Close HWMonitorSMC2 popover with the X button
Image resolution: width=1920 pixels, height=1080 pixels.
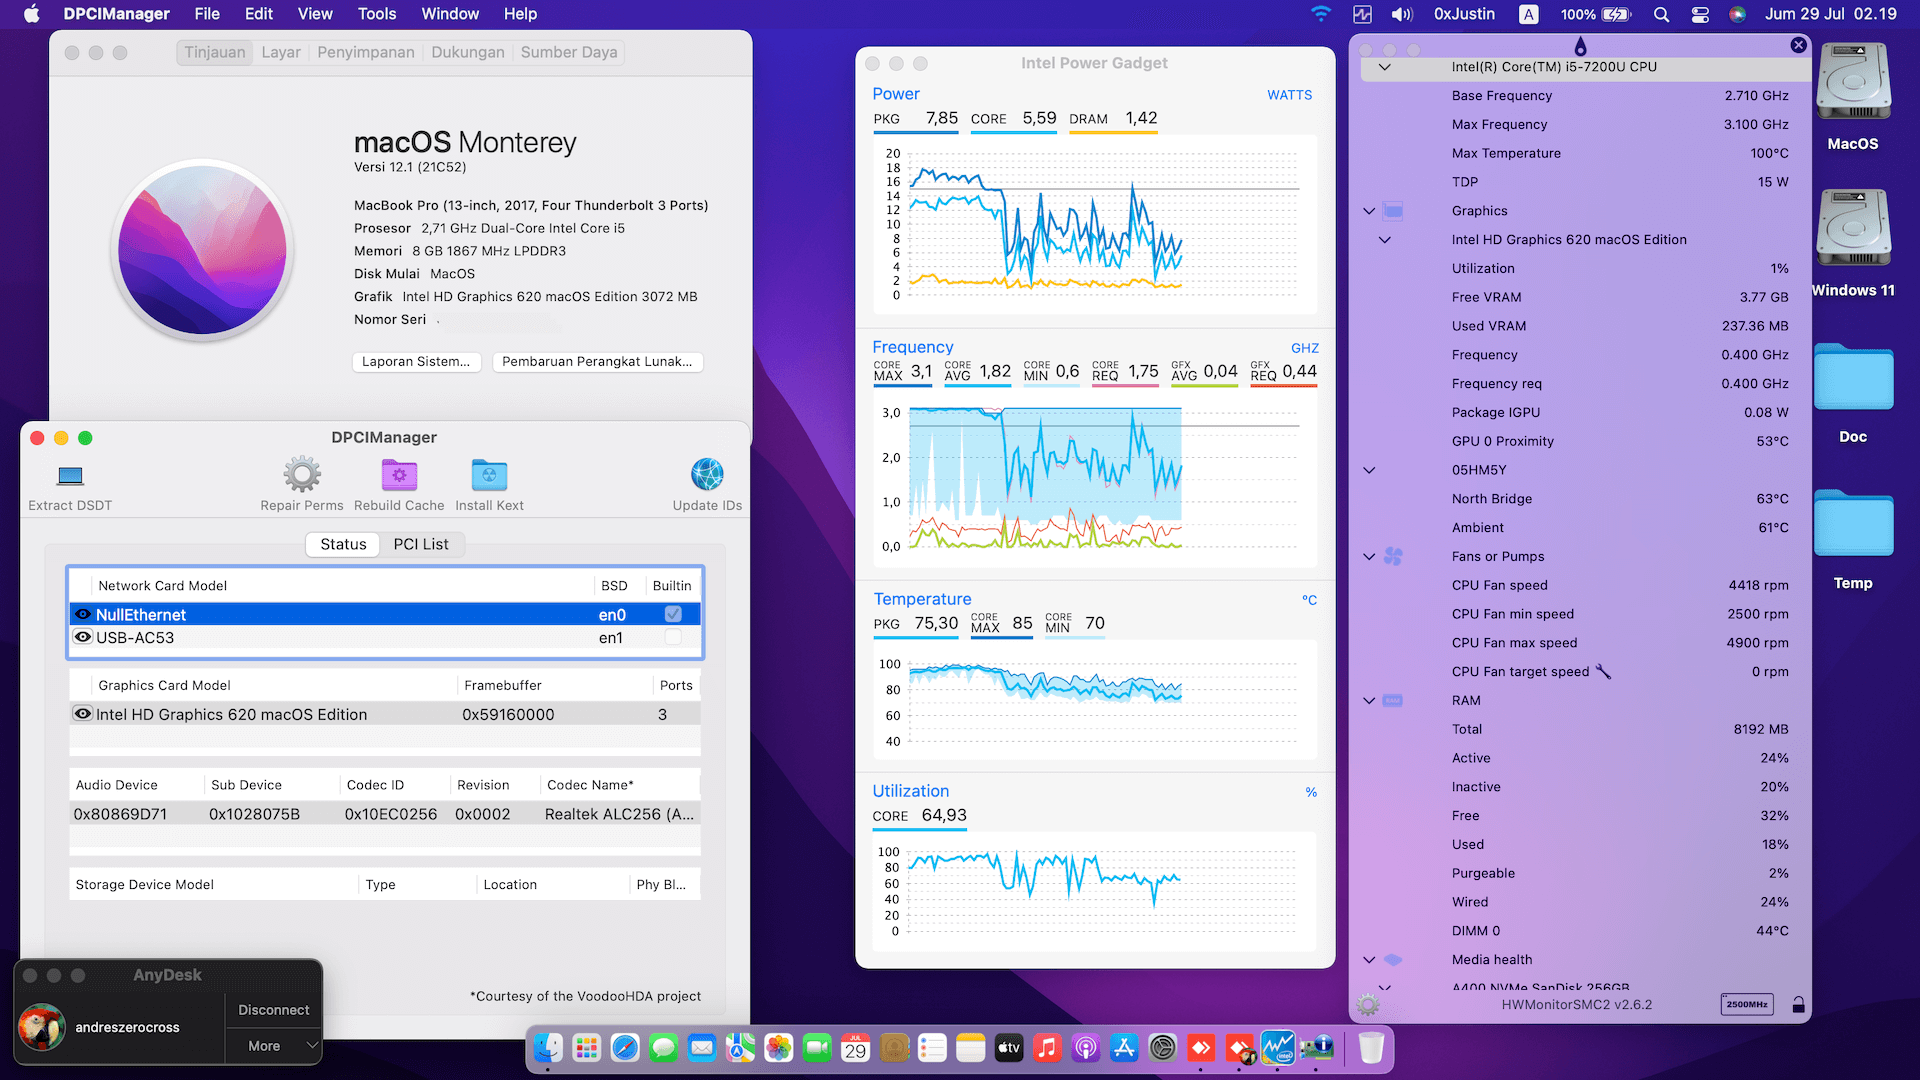[x=1798, y=45]
